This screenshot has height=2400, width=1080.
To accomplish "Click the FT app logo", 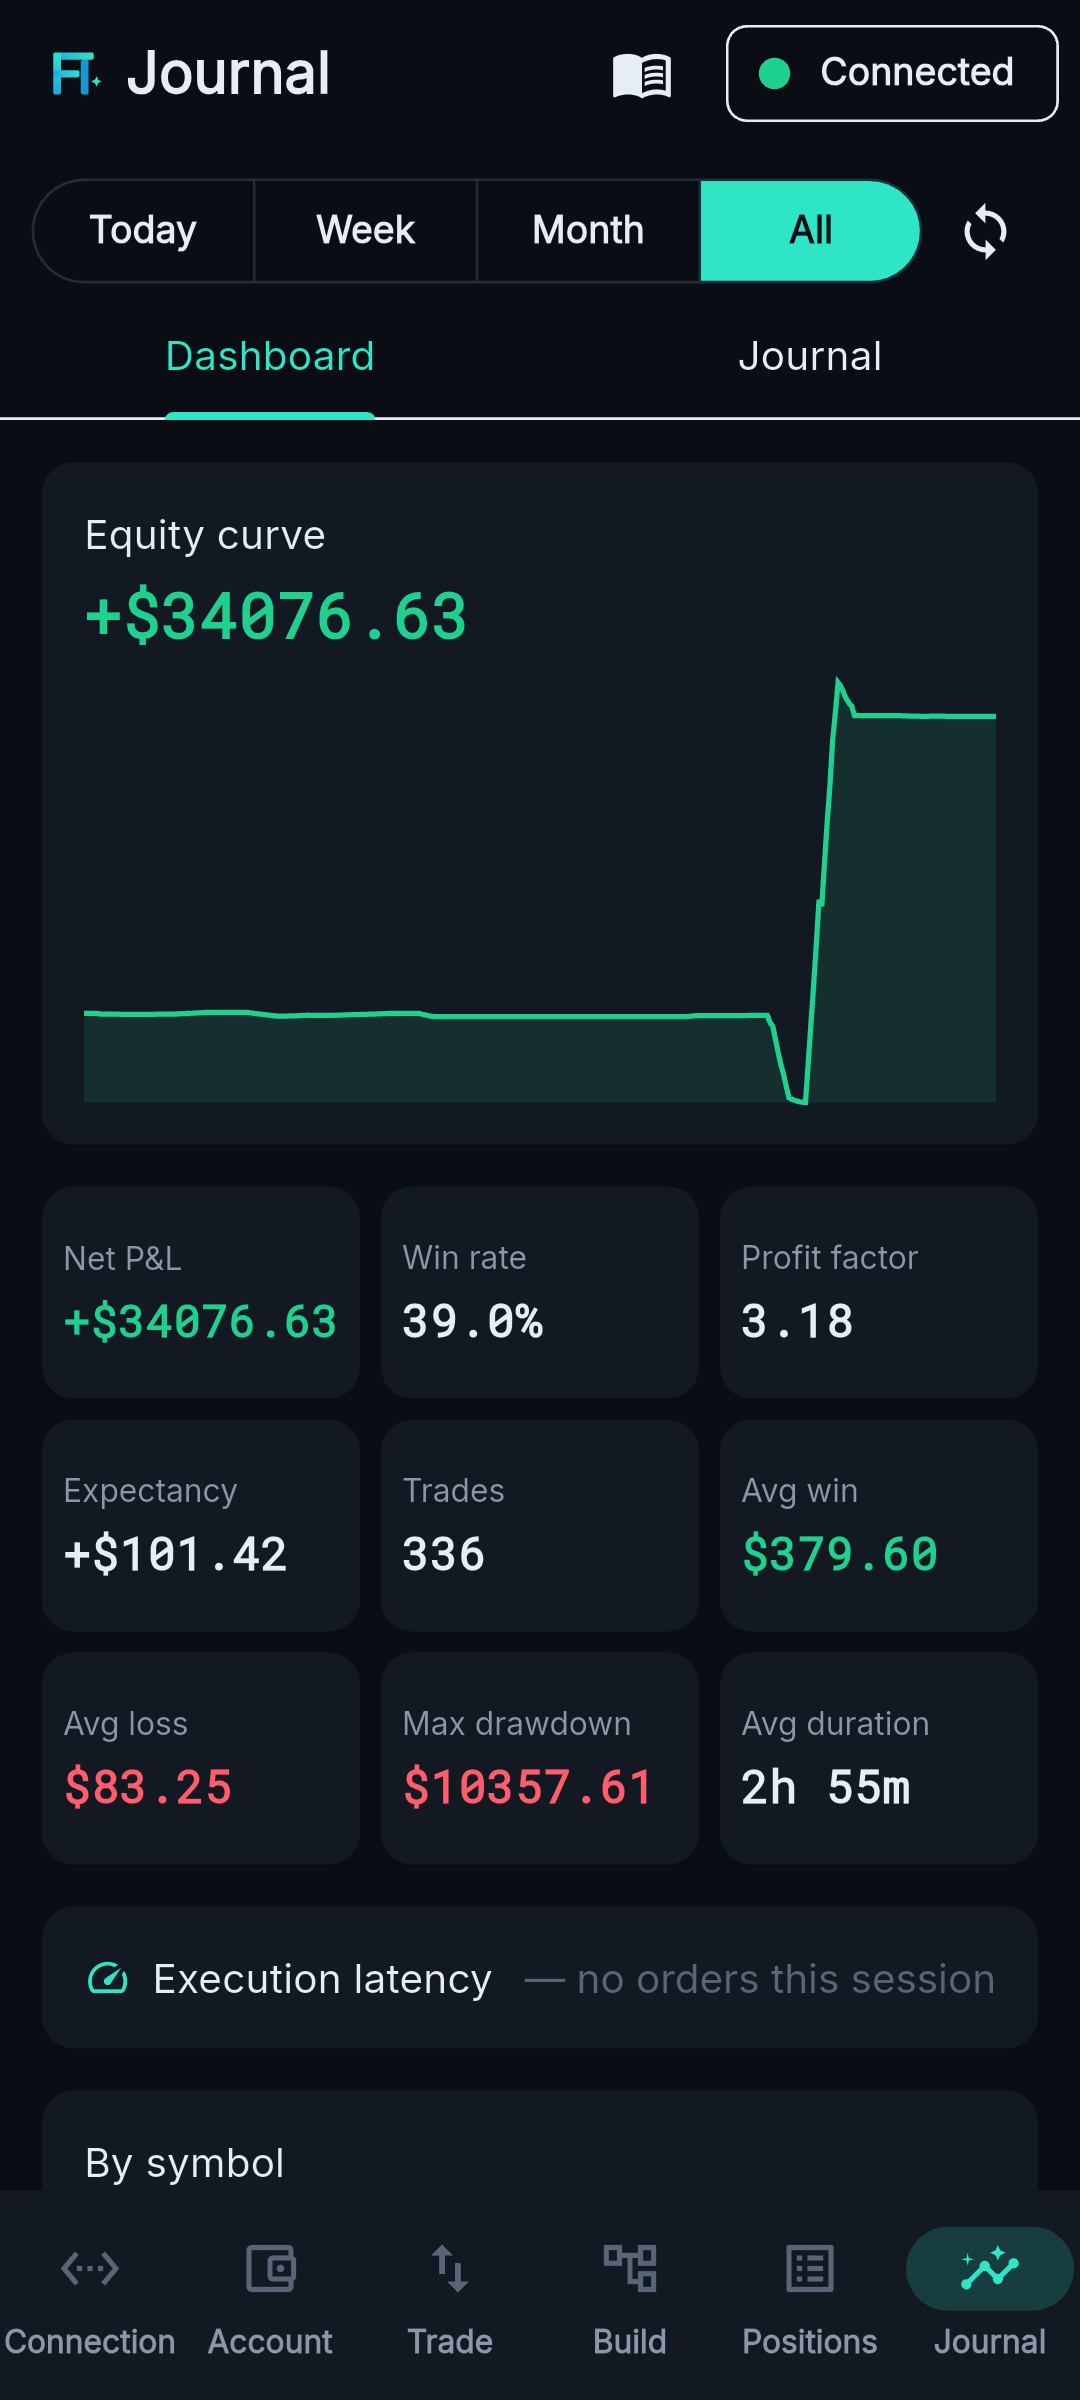I will 76,74.
